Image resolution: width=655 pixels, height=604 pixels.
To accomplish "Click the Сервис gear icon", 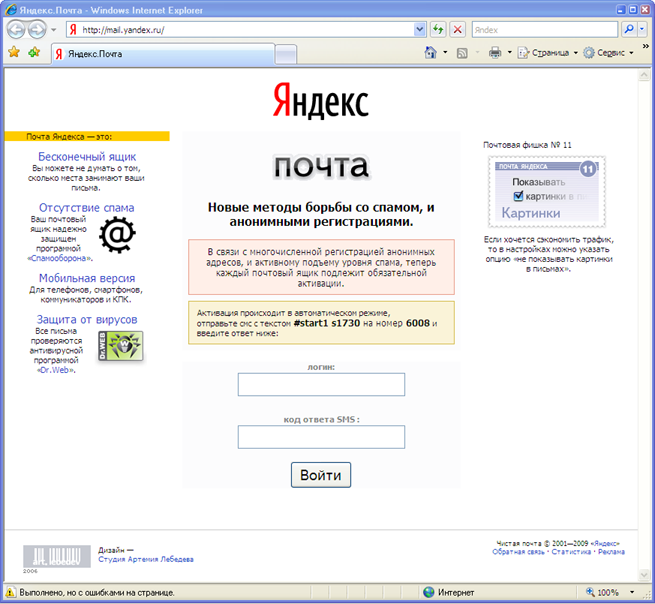I will point(589,53).
